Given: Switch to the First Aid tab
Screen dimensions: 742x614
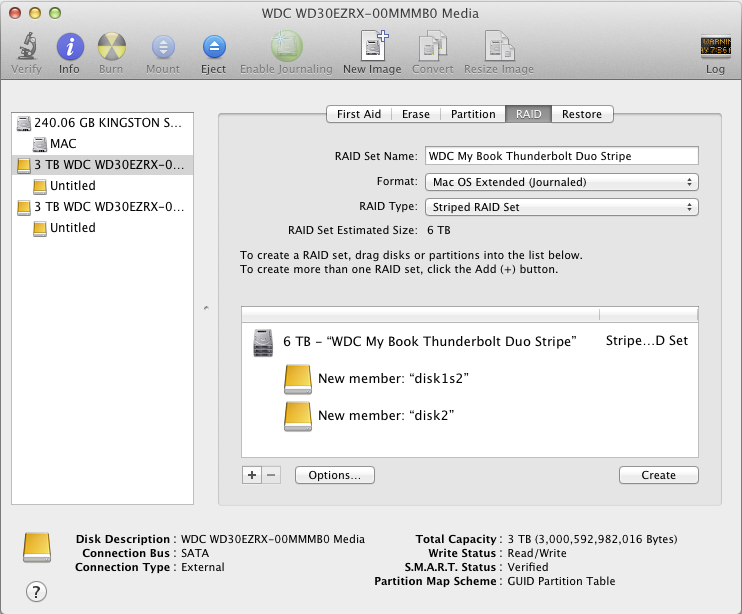Looking at the screenshot, I should point(359,114).
